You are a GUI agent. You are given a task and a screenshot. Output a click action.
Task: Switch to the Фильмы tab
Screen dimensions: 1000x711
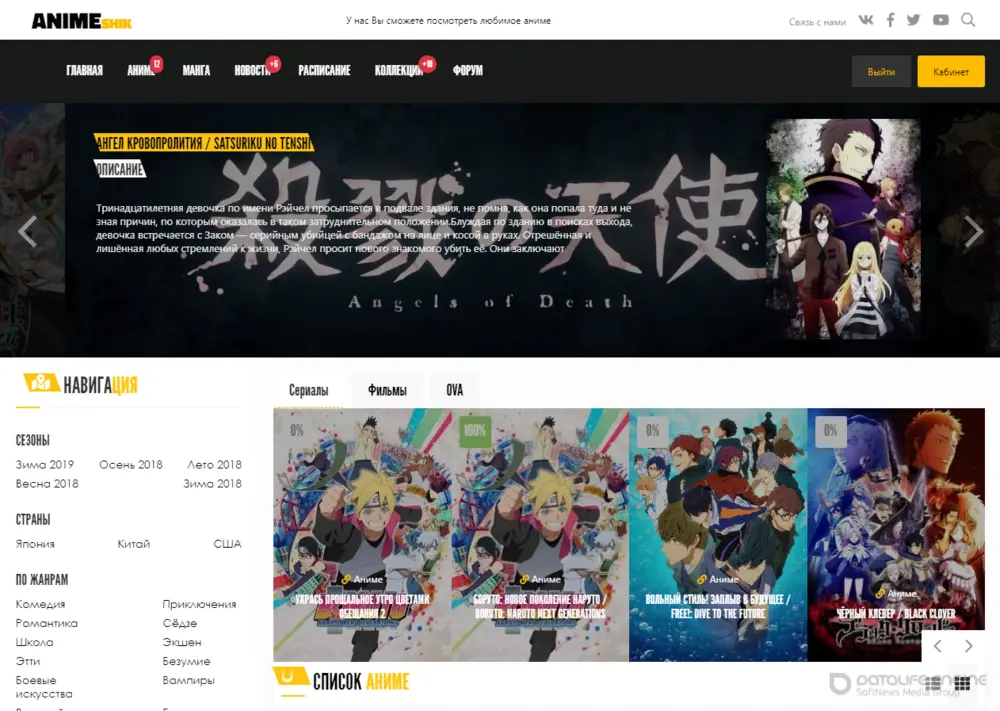point(387,390)
